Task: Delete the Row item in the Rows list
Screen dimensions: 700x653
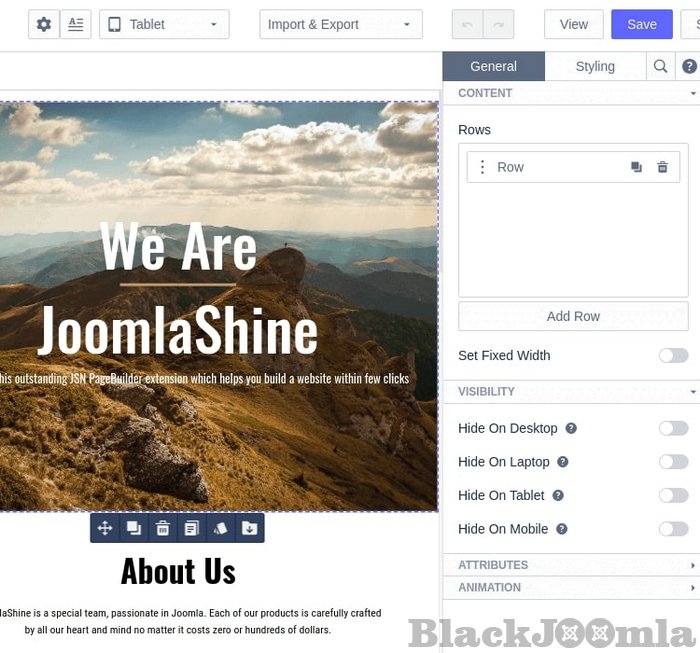Action: tap(662, 167)
